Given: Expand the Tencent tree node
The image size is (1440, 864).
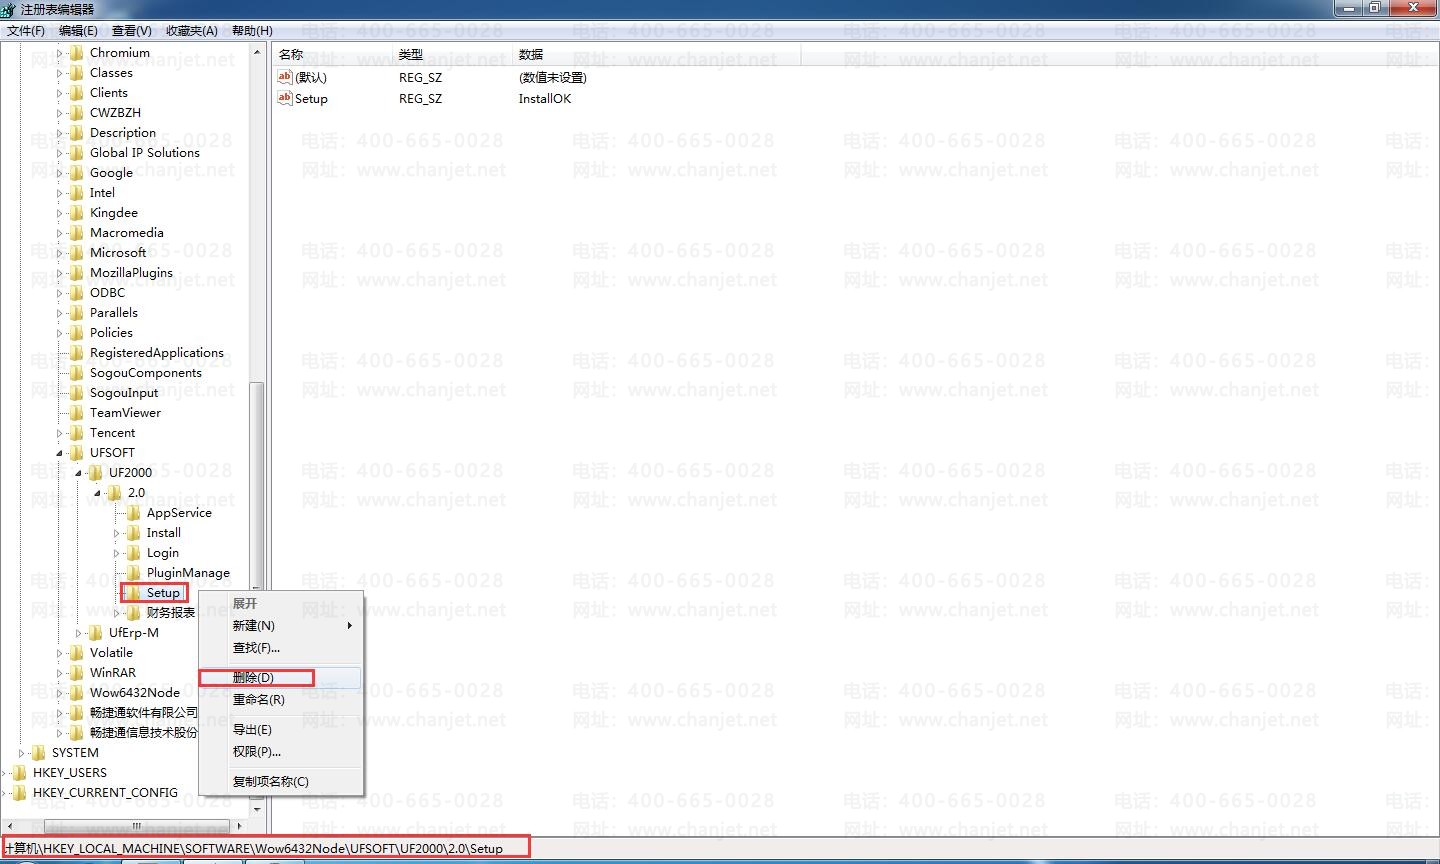Looking at the screenshot, I should click(60, 433).
